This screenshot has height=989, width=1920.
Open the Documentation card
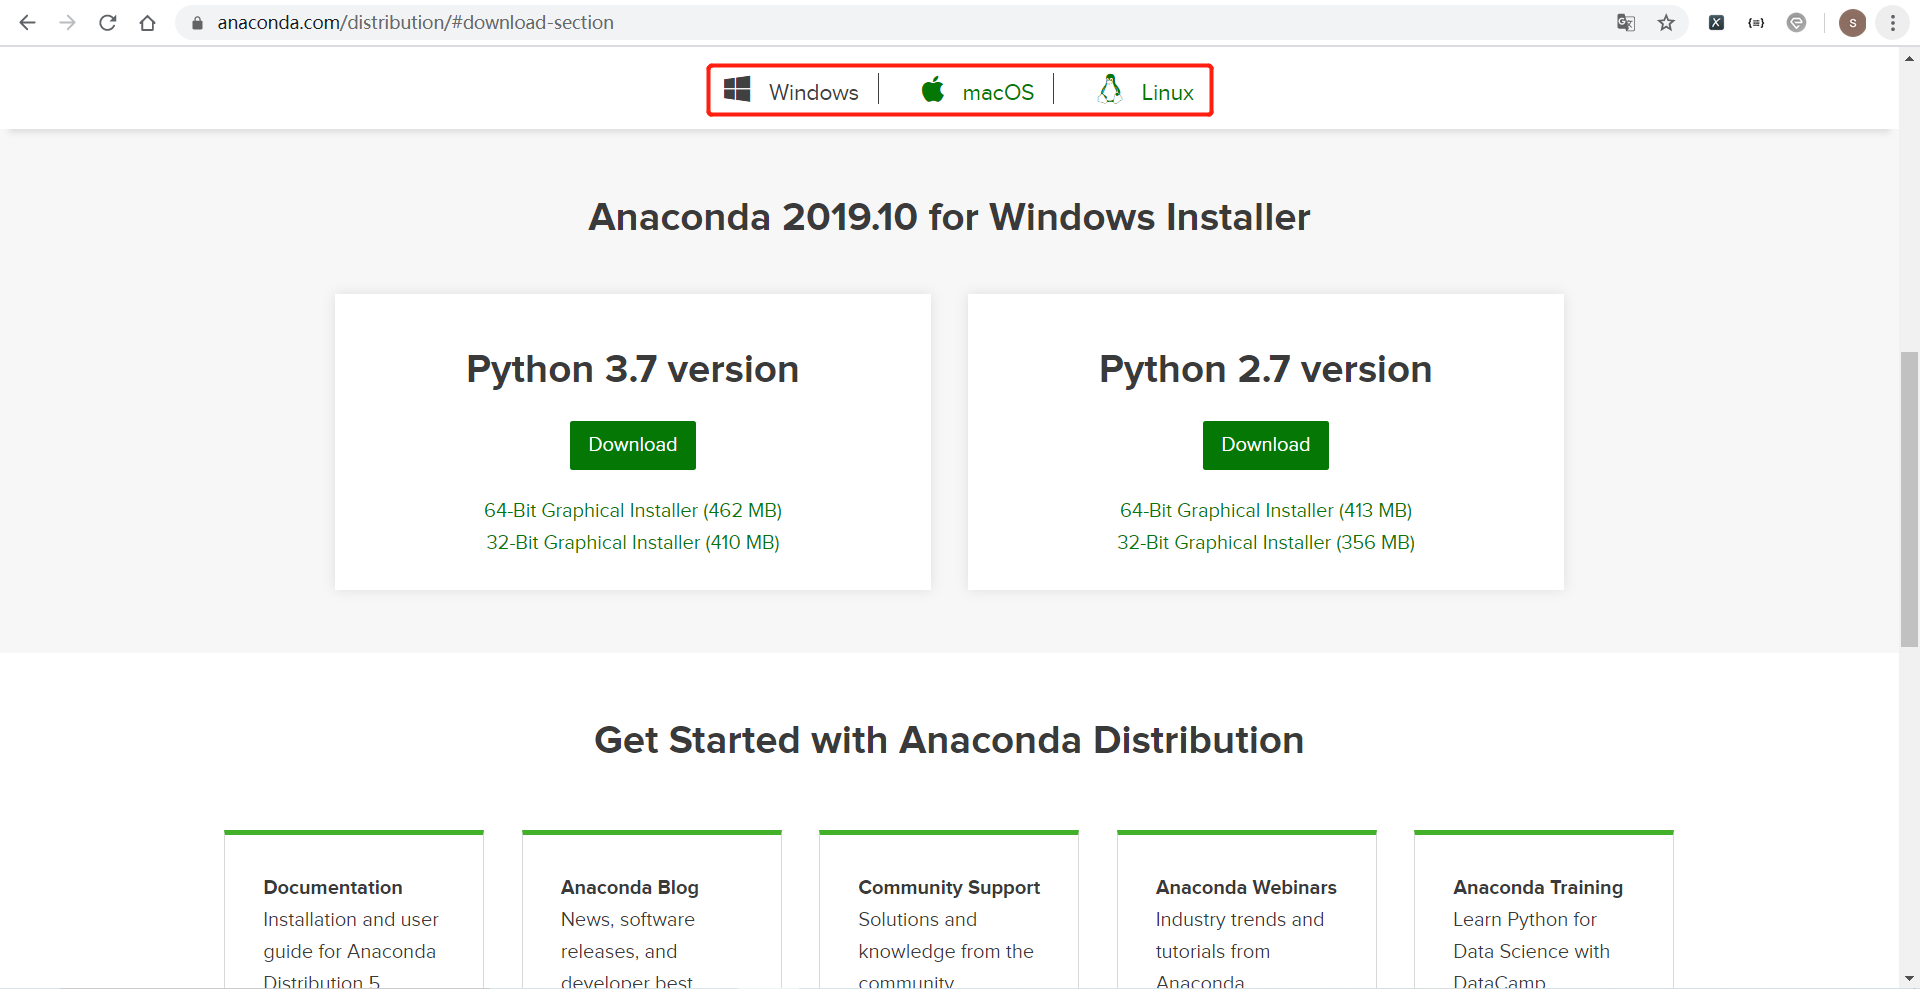[x=354, y=910]
